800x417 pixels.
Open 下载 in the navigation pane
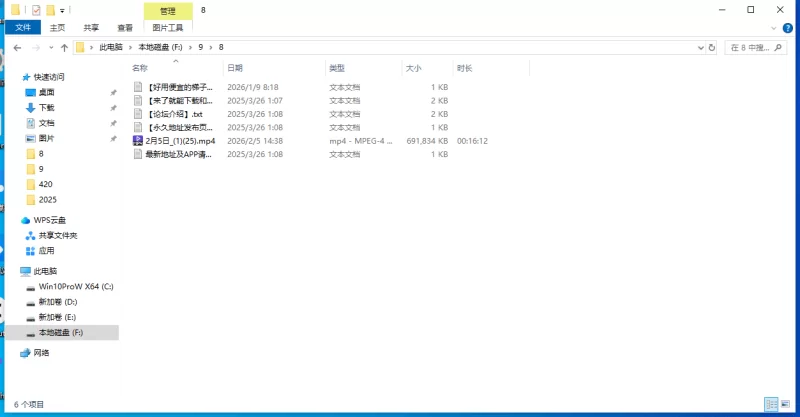click(x=46, y=108)
